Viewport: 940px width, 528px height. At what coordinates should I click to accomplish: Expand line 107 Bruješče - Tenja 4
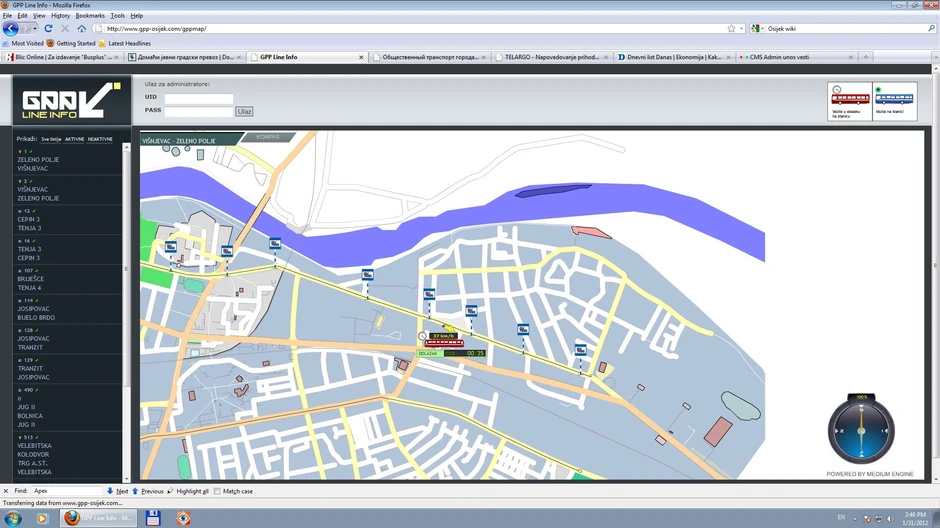20,271
